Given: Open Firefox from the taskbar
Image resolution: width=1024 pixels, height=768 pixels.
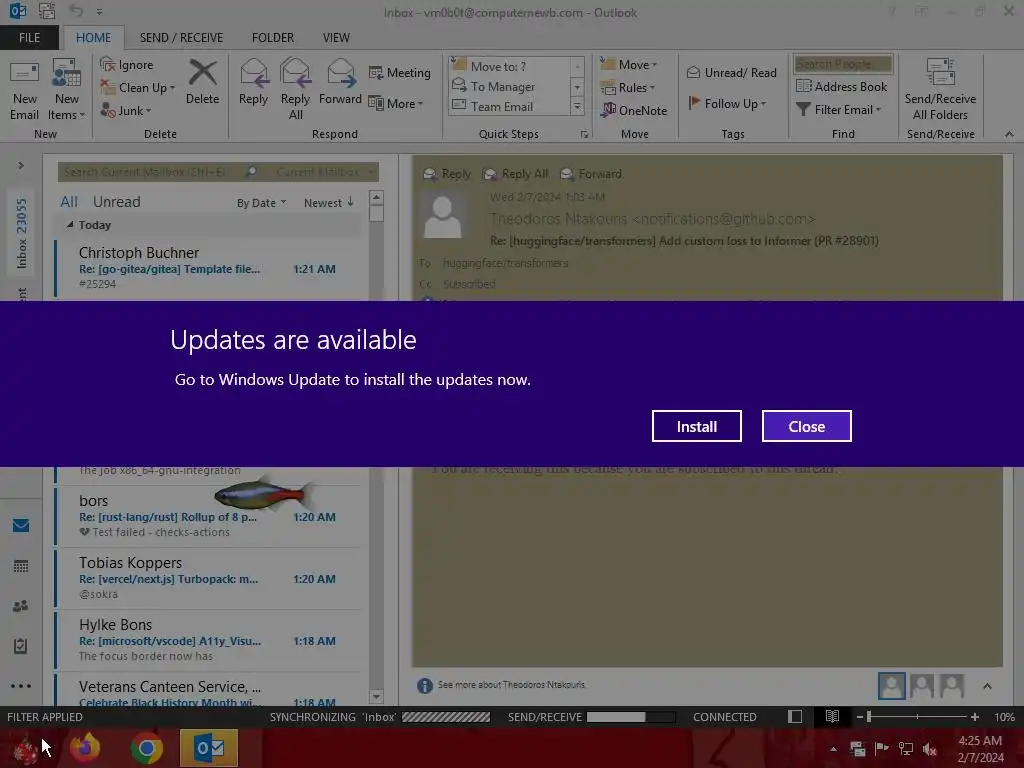Looking at the screenshot, I should 85,748.
